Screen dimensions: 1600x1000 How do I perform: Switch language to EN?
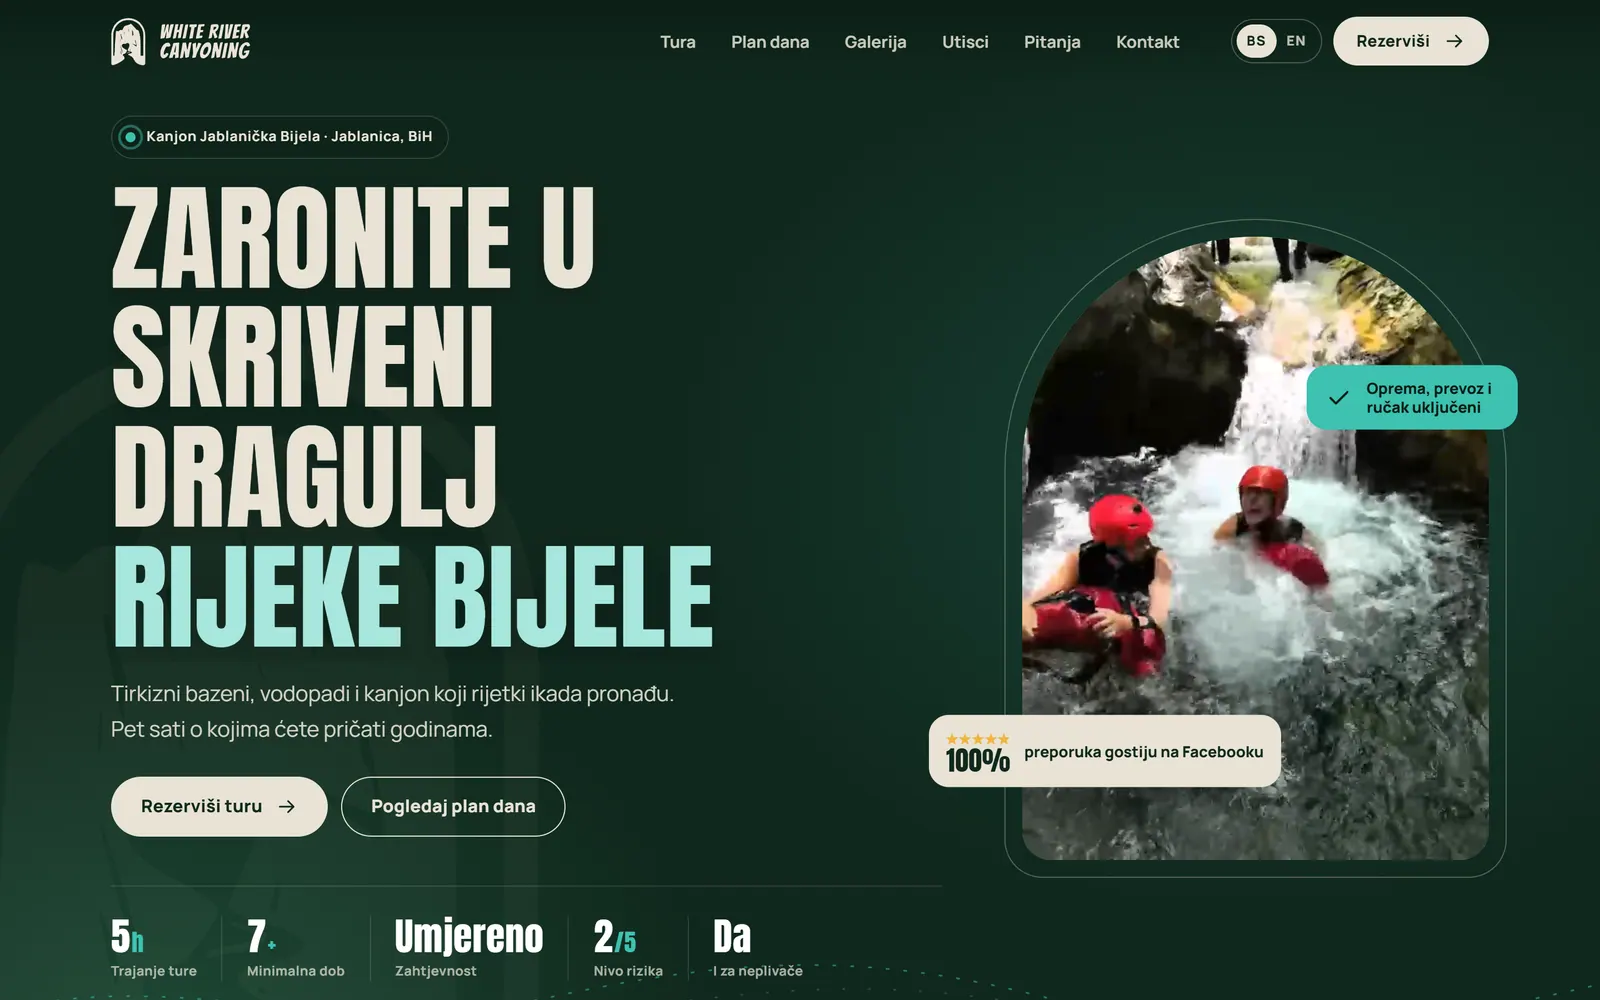click(1296, 41)
